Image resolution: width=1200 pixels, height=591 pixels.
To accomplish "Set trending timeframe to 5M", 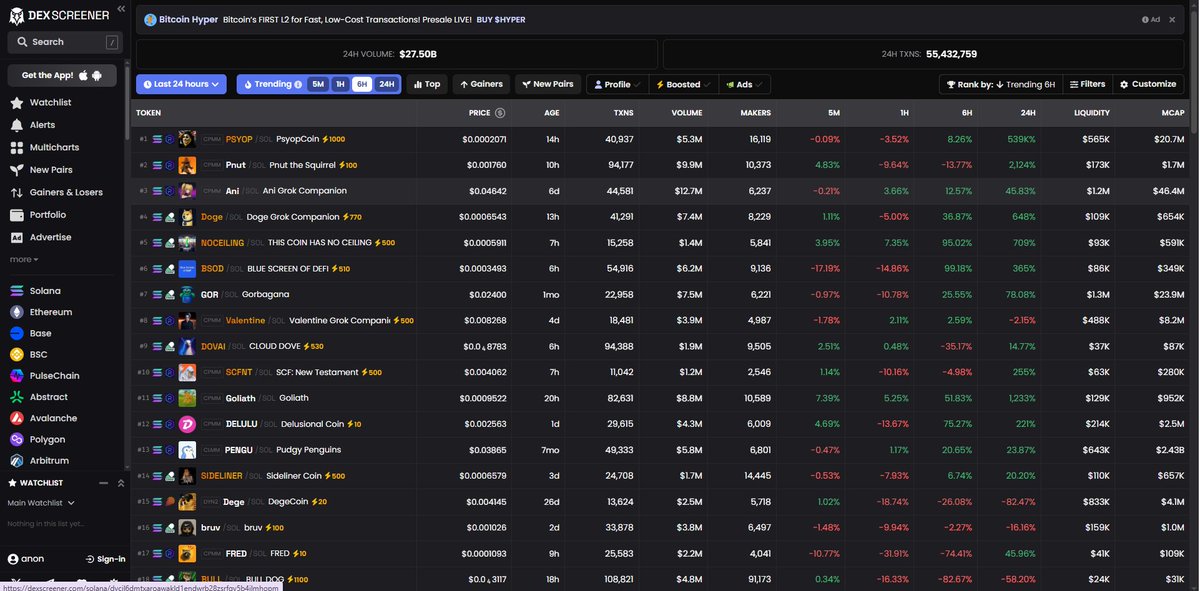I will [x=318, y=85].
